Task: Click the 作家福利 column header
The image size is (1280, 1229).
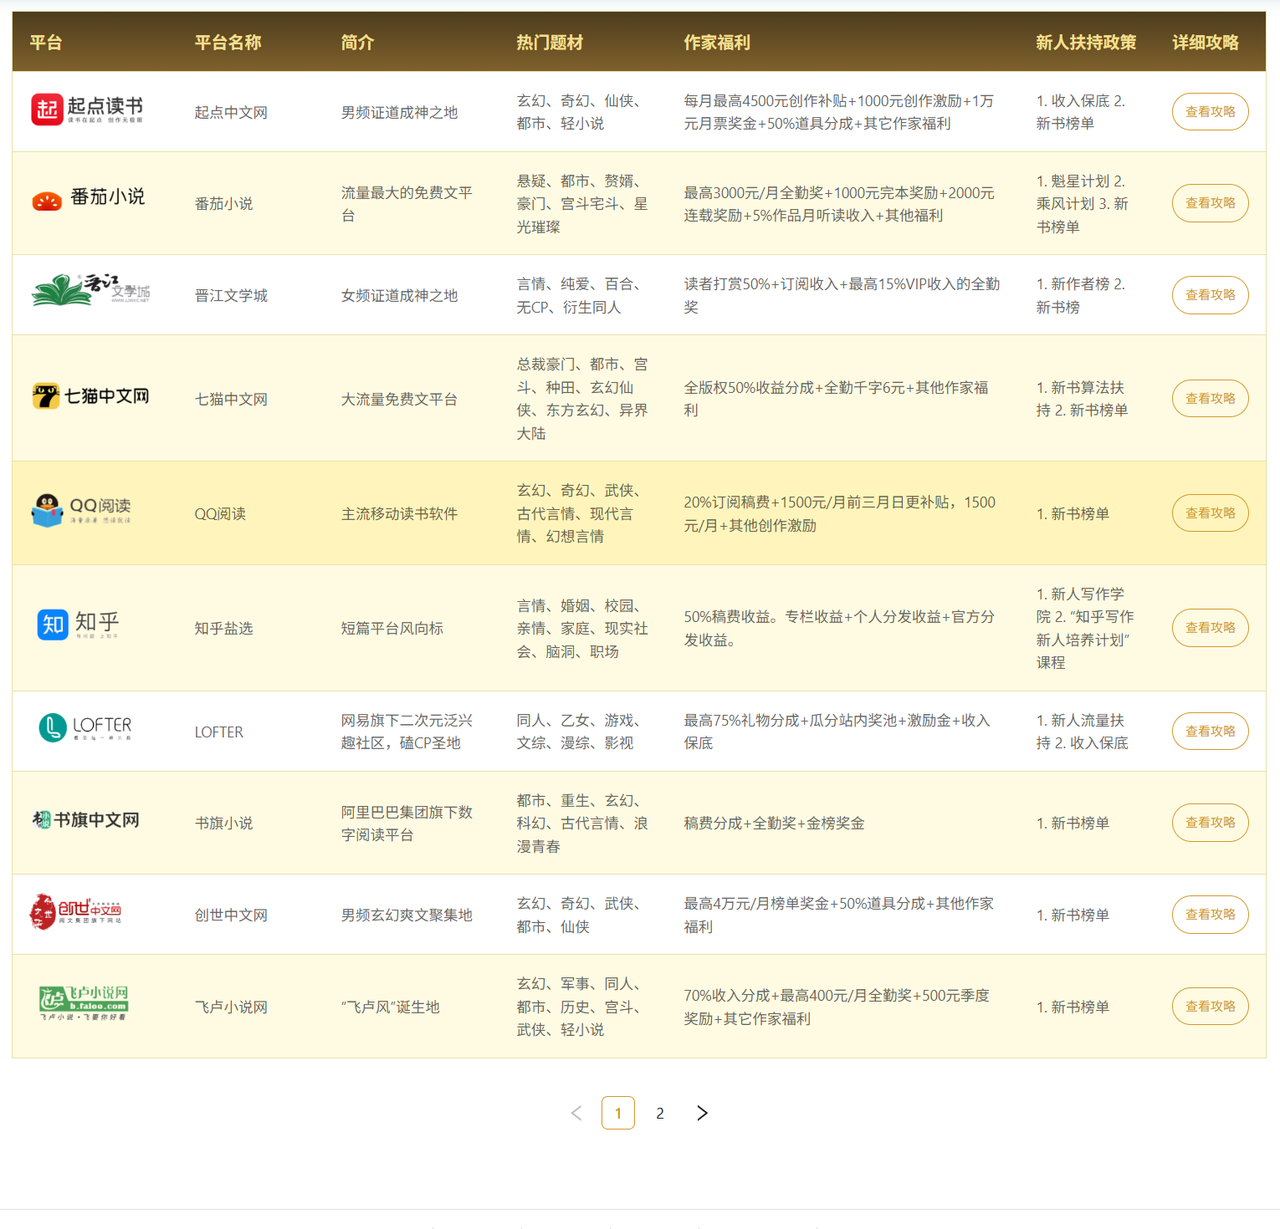Action: click(x=717, y=42)
